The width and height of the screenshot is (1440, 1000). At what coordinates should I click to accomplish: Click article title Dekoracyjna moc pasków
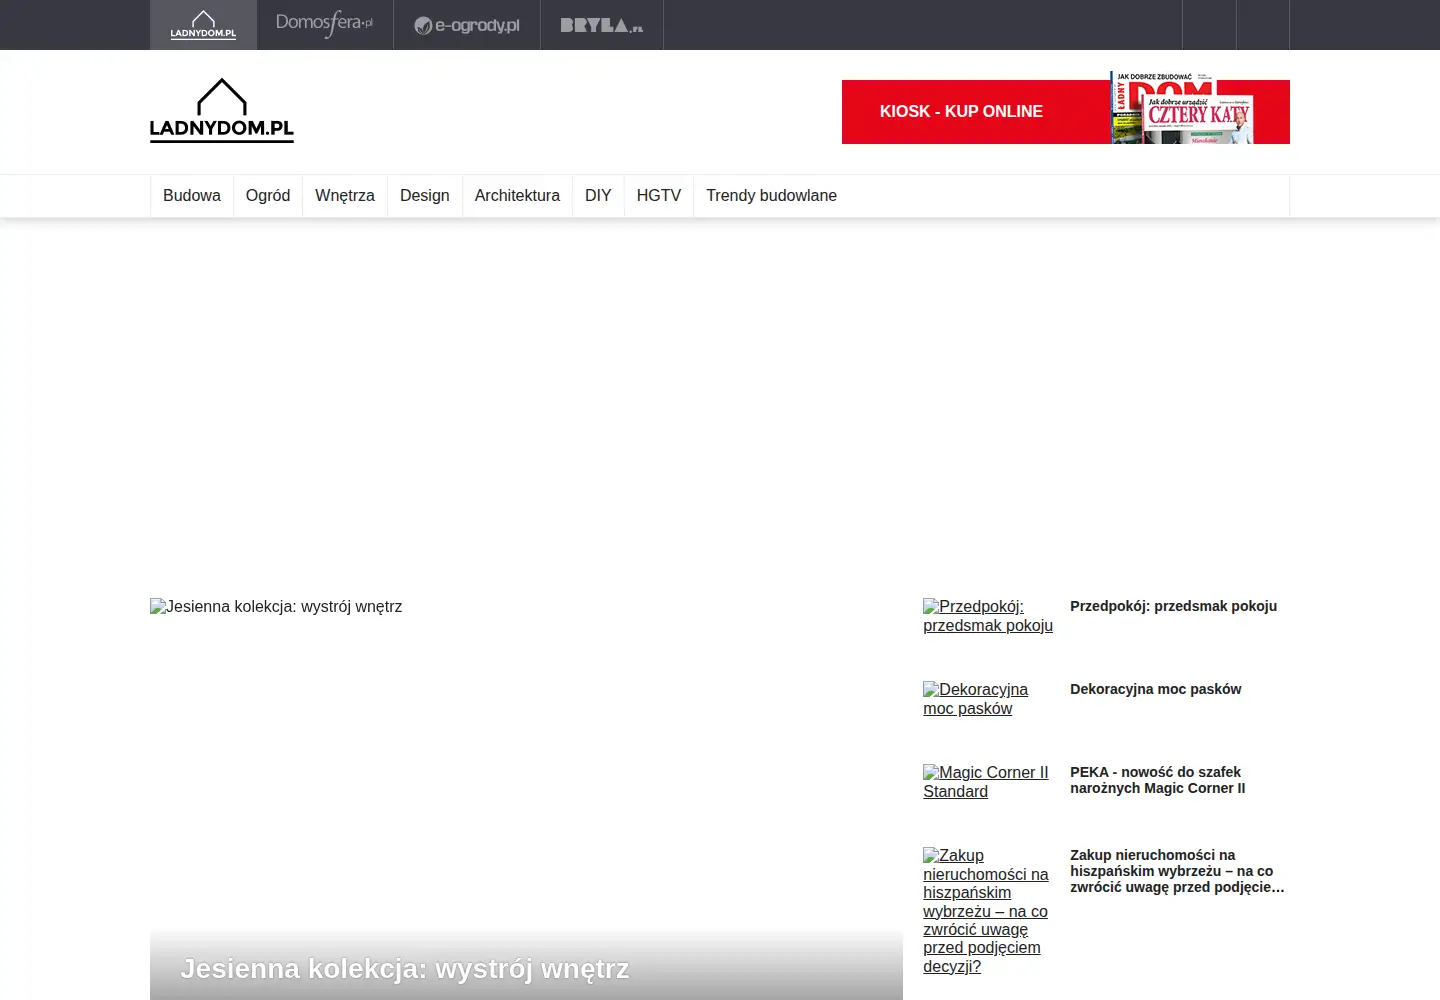pyautogui.click(x=1155, y=689)
